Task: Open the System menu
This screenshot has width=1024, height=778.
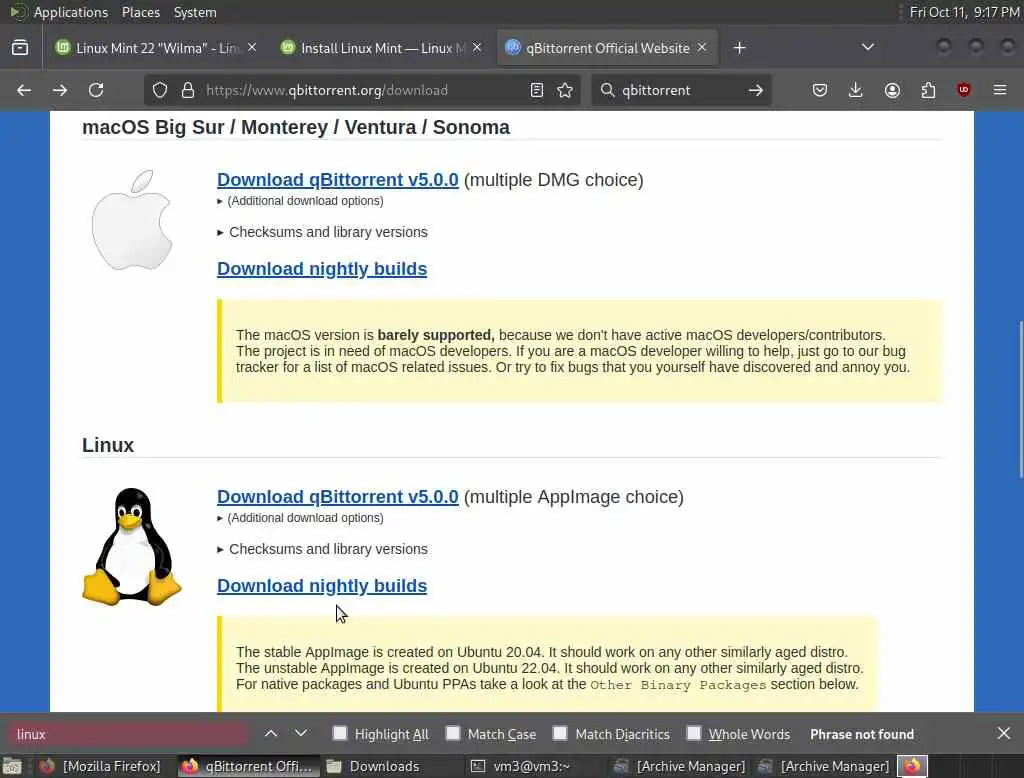Action: (195, 12)
